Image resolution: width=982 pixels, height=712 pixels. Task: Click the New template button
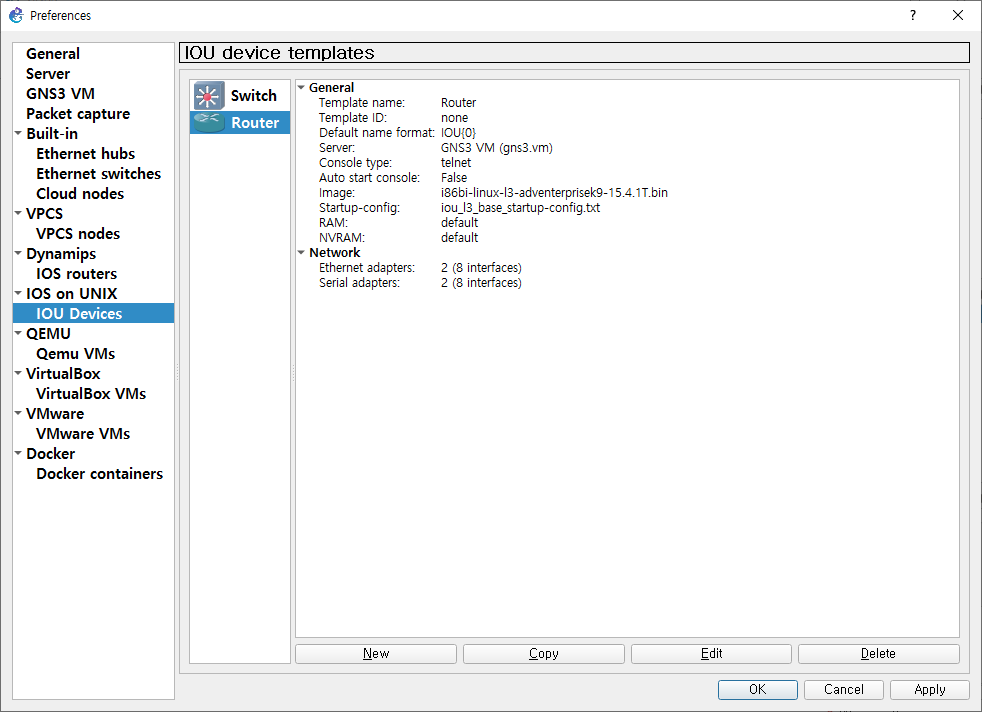point(376,654)
